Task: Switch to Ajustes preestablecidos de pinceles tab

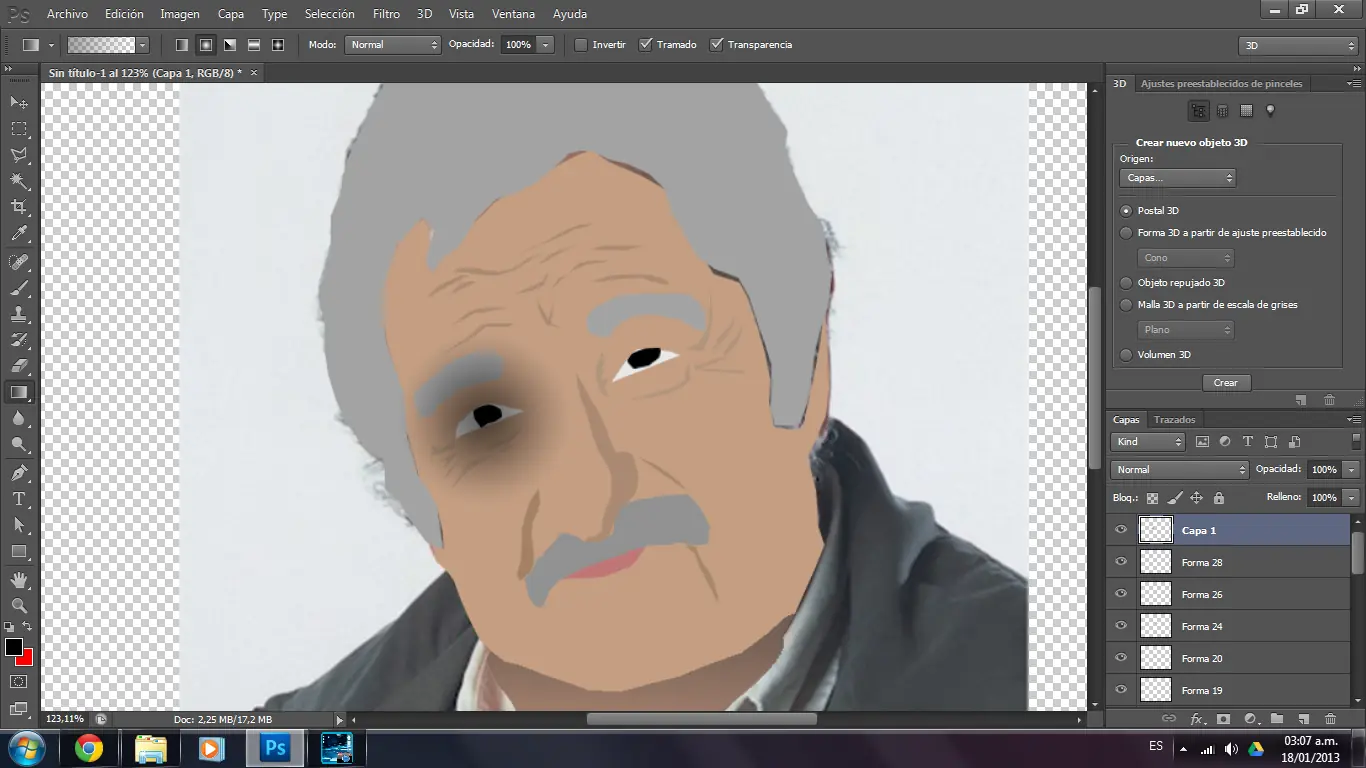Action: click(x=1222, y=84)
